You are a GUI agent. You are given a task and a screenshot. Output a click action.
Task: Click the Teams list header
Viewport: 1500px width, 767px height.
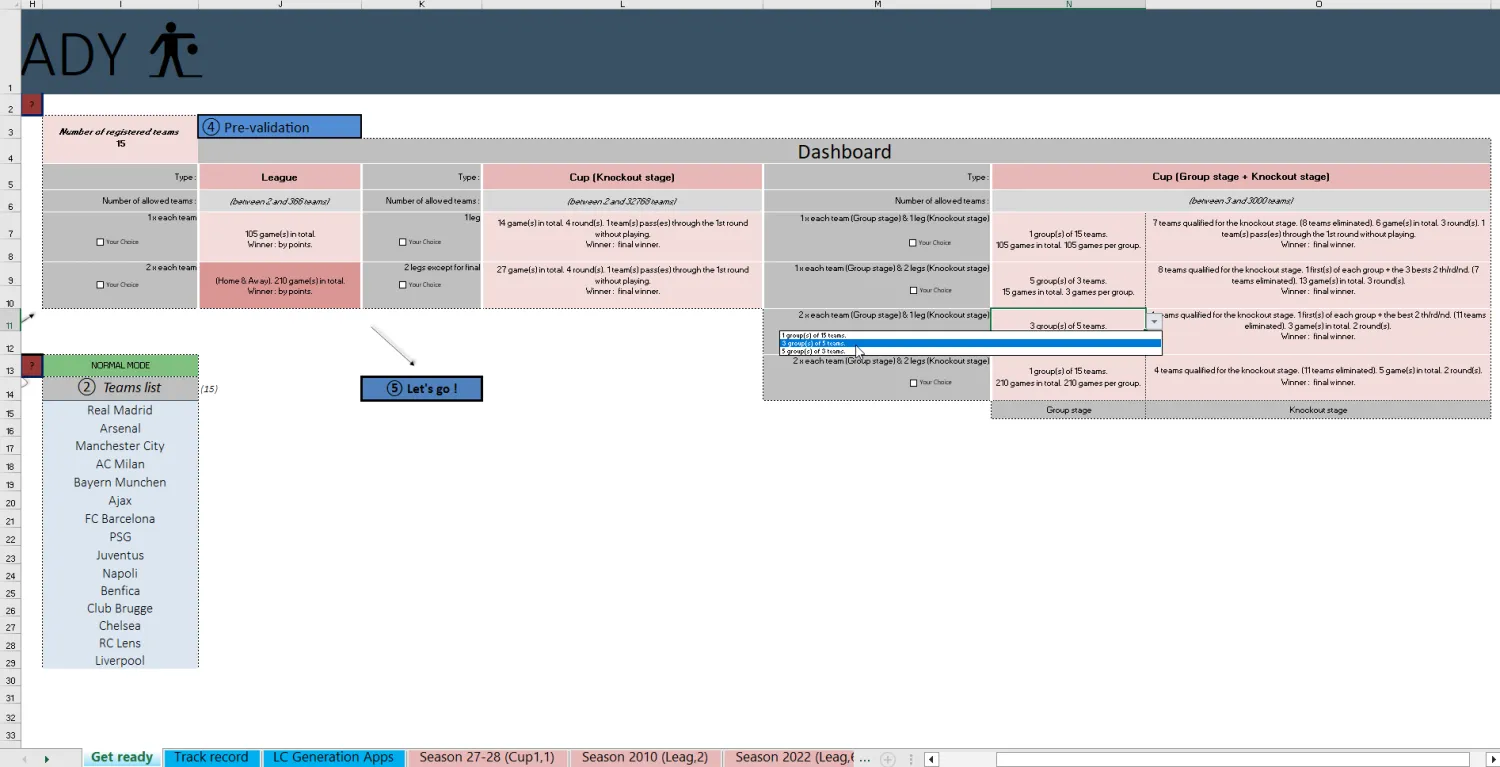click(120, 388)
